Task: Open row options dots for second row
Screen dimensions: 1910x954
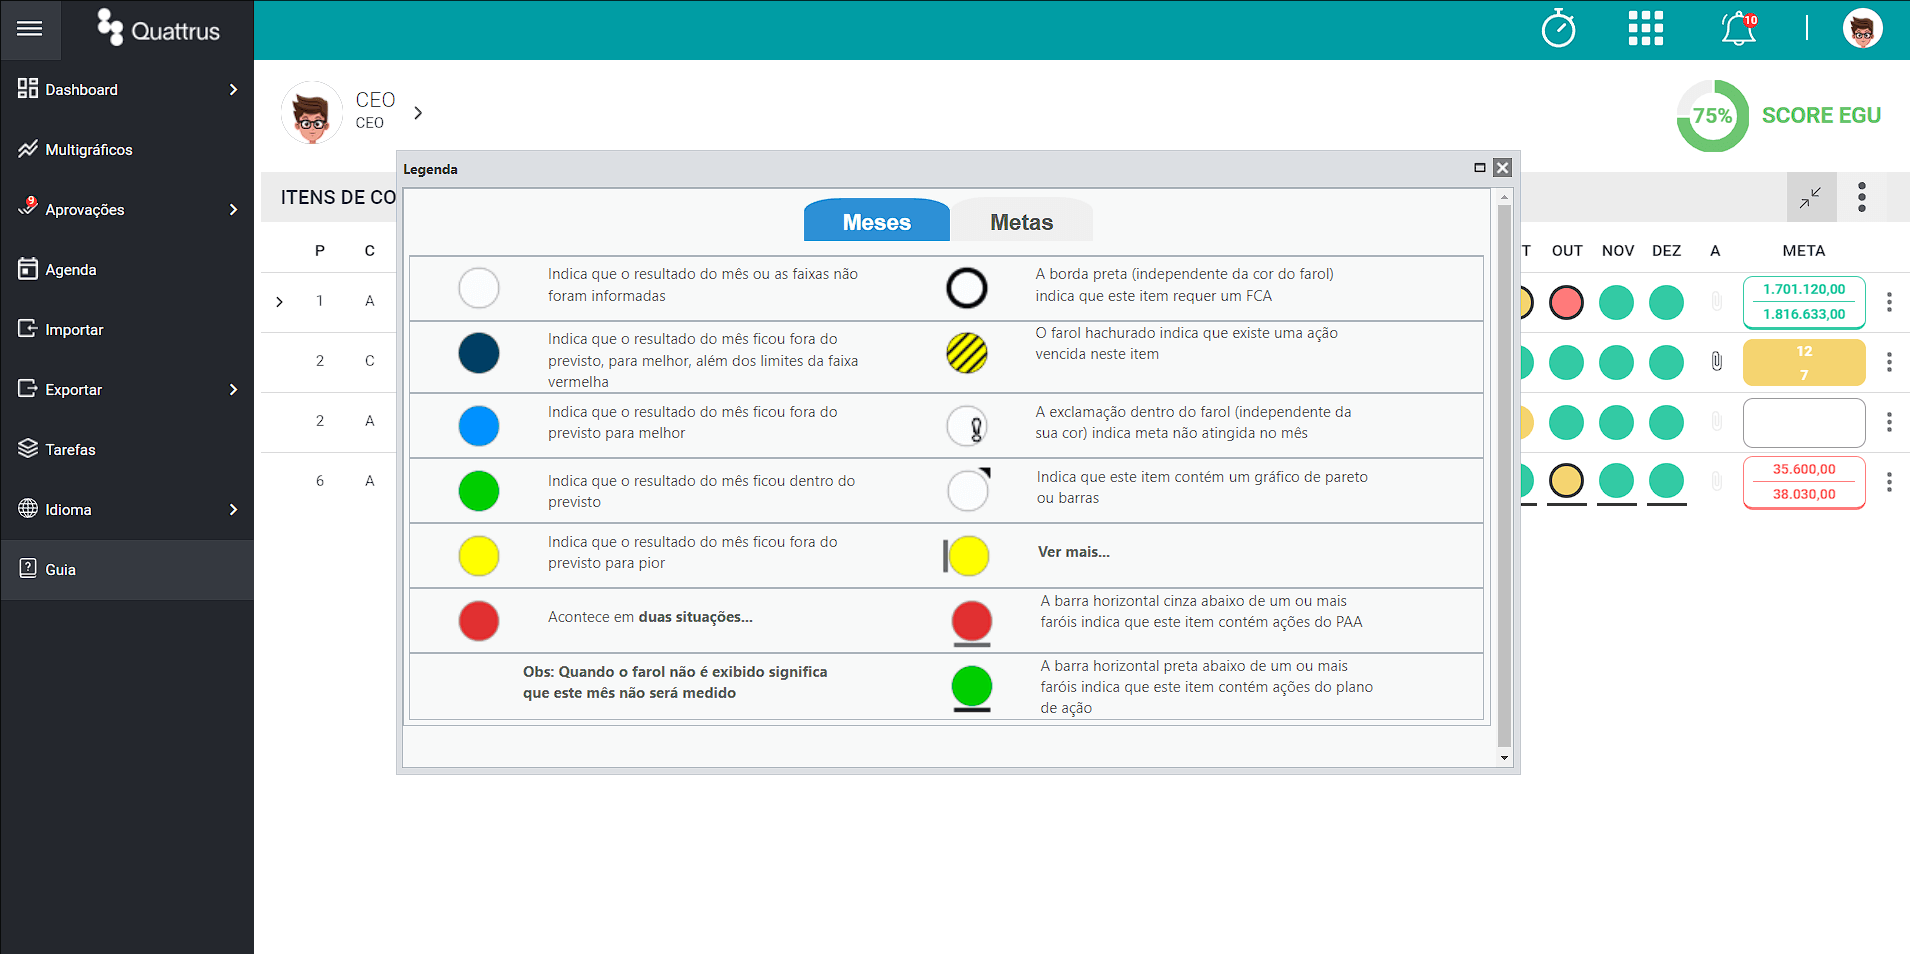Action: point(1889,362)
